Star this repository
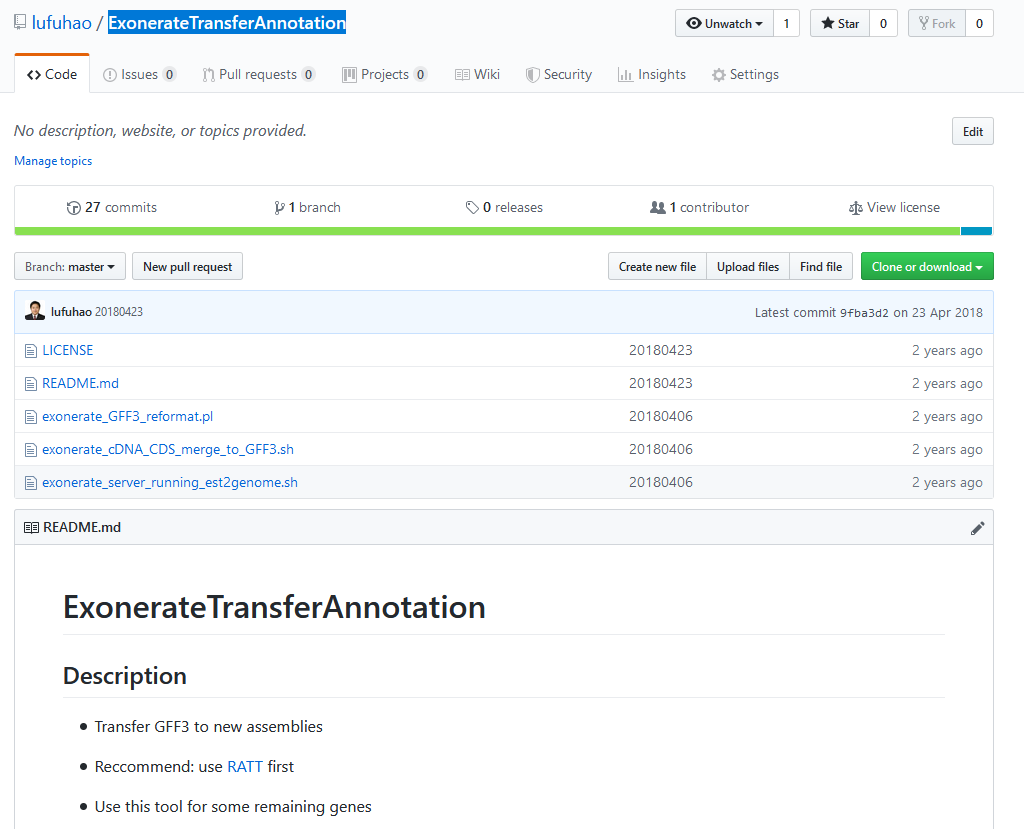Image resolution: width=1024 pixels, height=829 pixels. pyautogui.click(x=840, y=24)
